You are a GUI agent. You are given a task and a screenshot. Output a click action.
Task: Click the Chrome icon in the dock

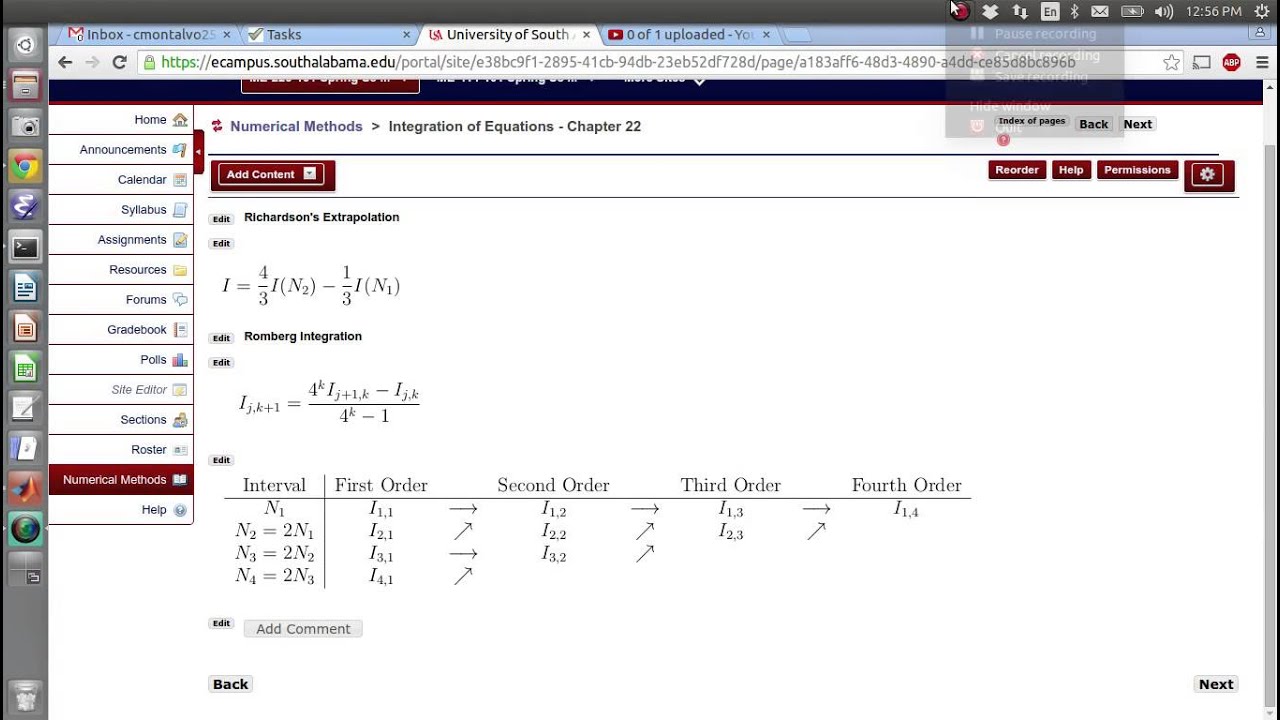(x=25, y=166)
